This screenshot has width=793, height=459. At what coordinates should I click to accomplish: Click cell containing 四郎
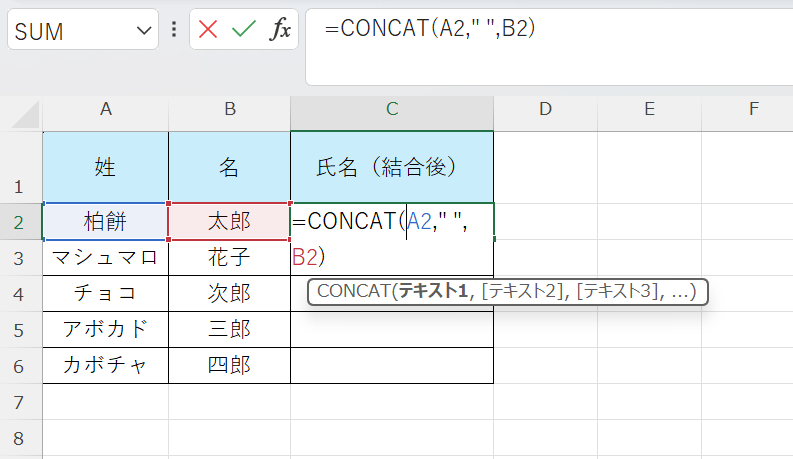pos(229,365)
